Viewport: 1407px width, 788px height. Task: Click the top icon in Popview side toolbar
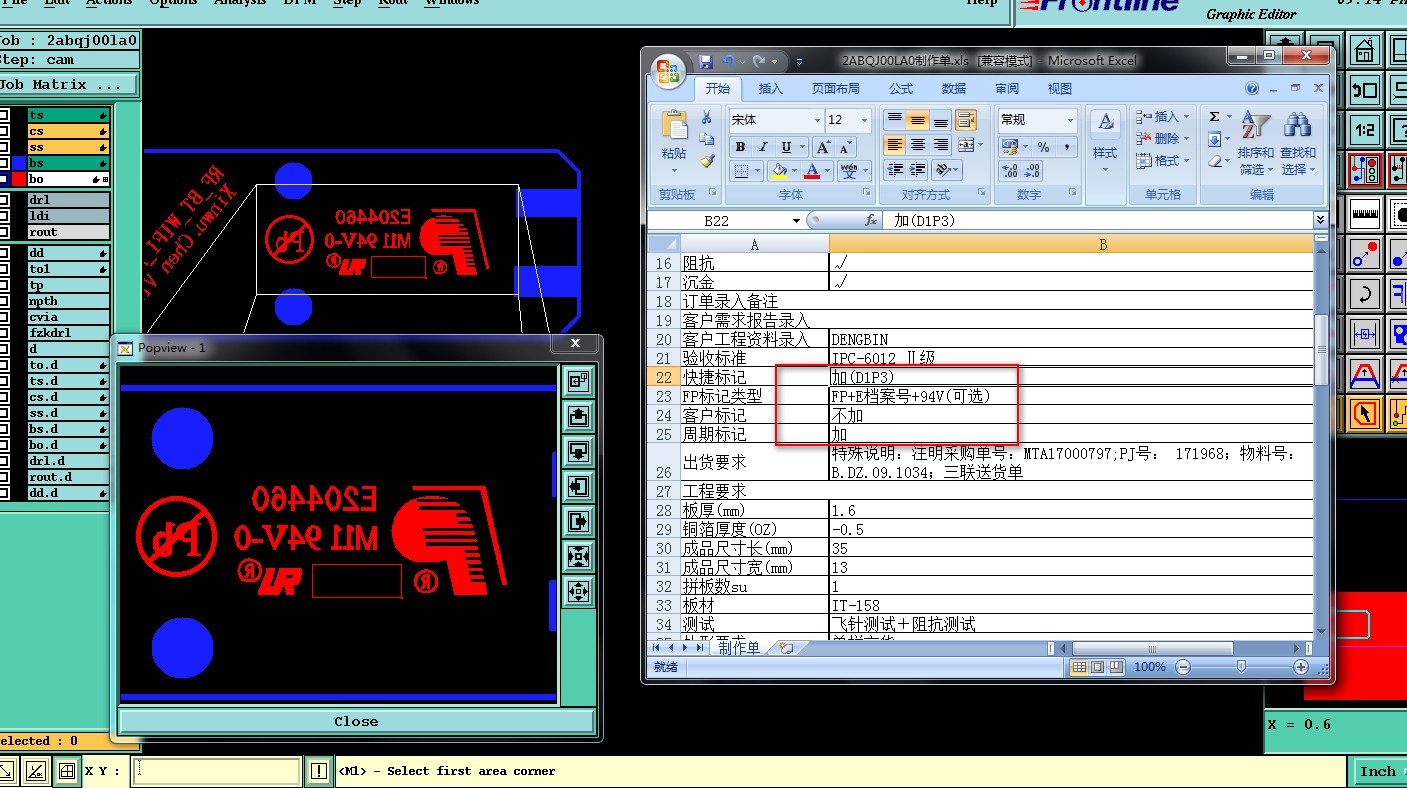point(578,381)
